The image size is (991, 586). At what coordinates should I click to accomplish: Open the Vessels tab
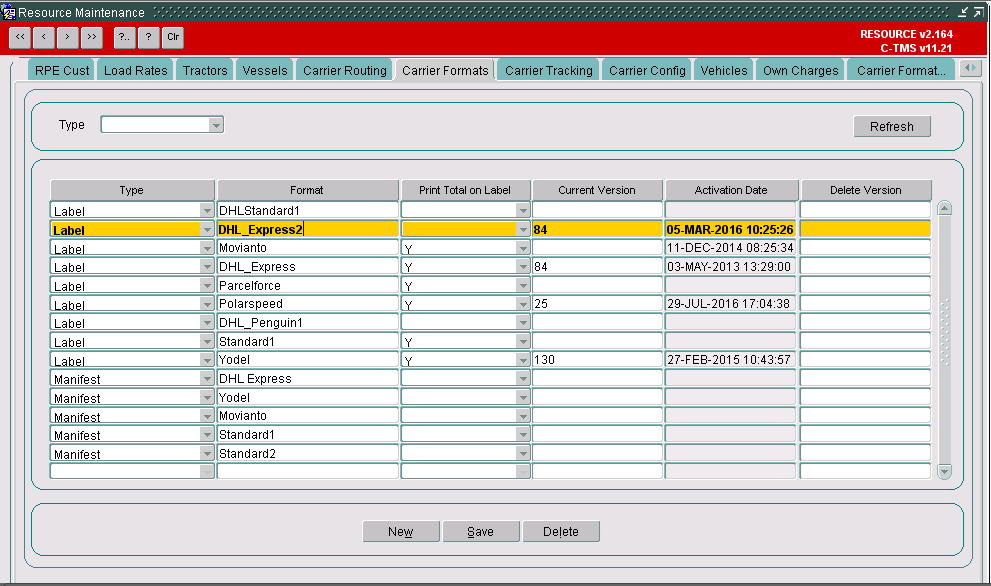point(265,70)
